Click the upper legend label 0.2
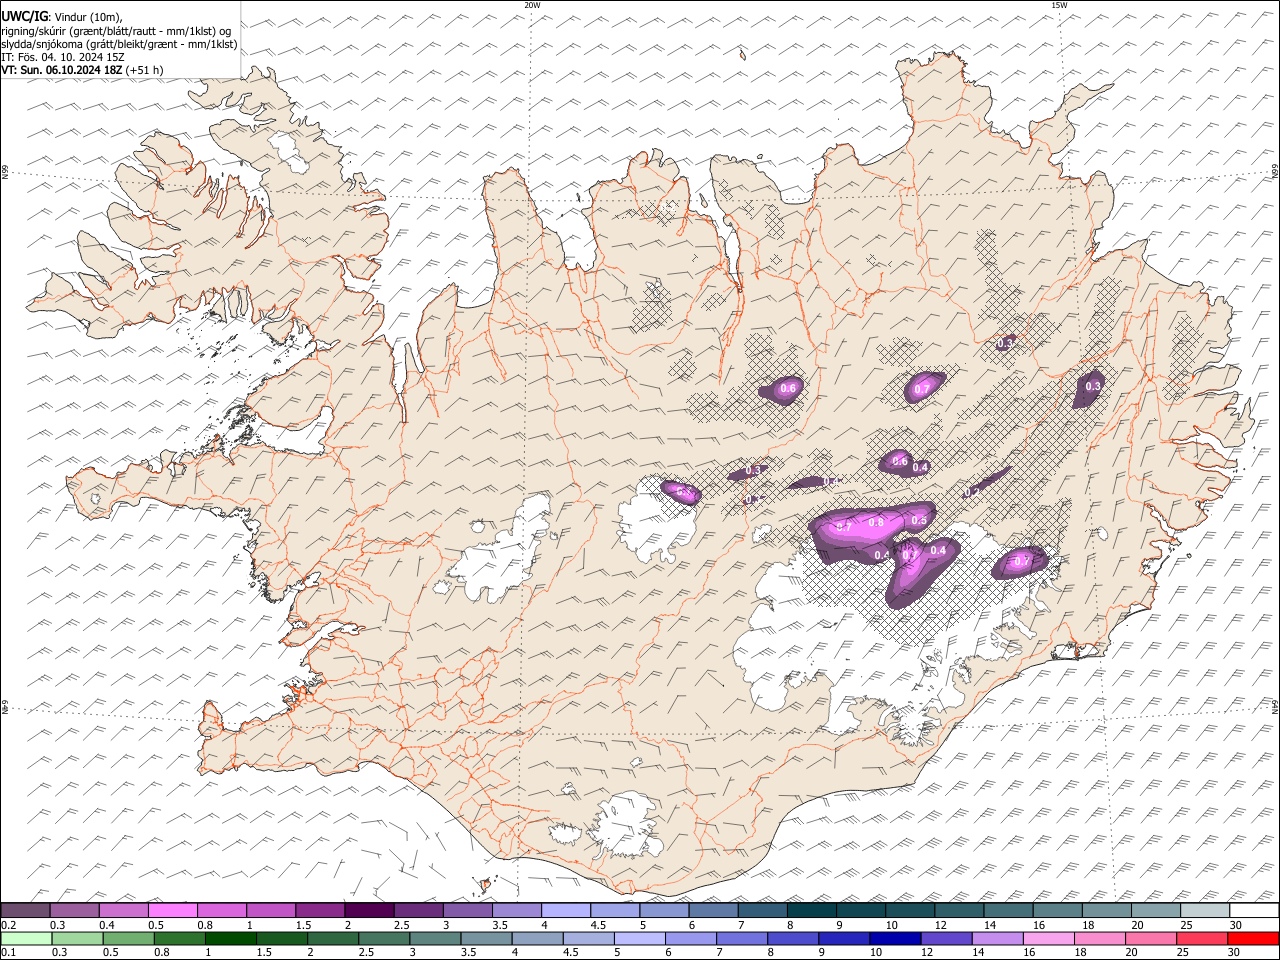1280x960 pixels. coord(8,925)
